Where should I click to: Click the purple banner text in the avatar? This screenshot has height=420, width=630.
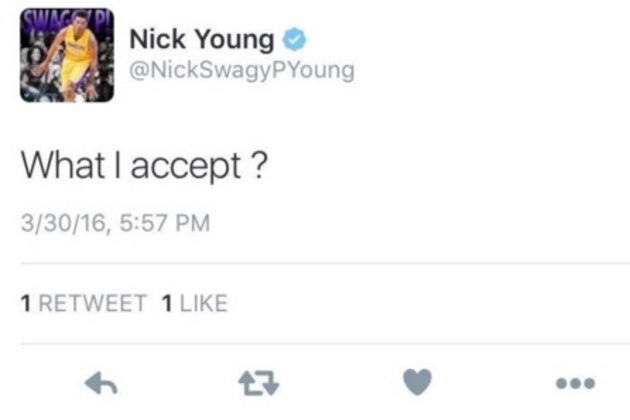[x=65, y=18]
